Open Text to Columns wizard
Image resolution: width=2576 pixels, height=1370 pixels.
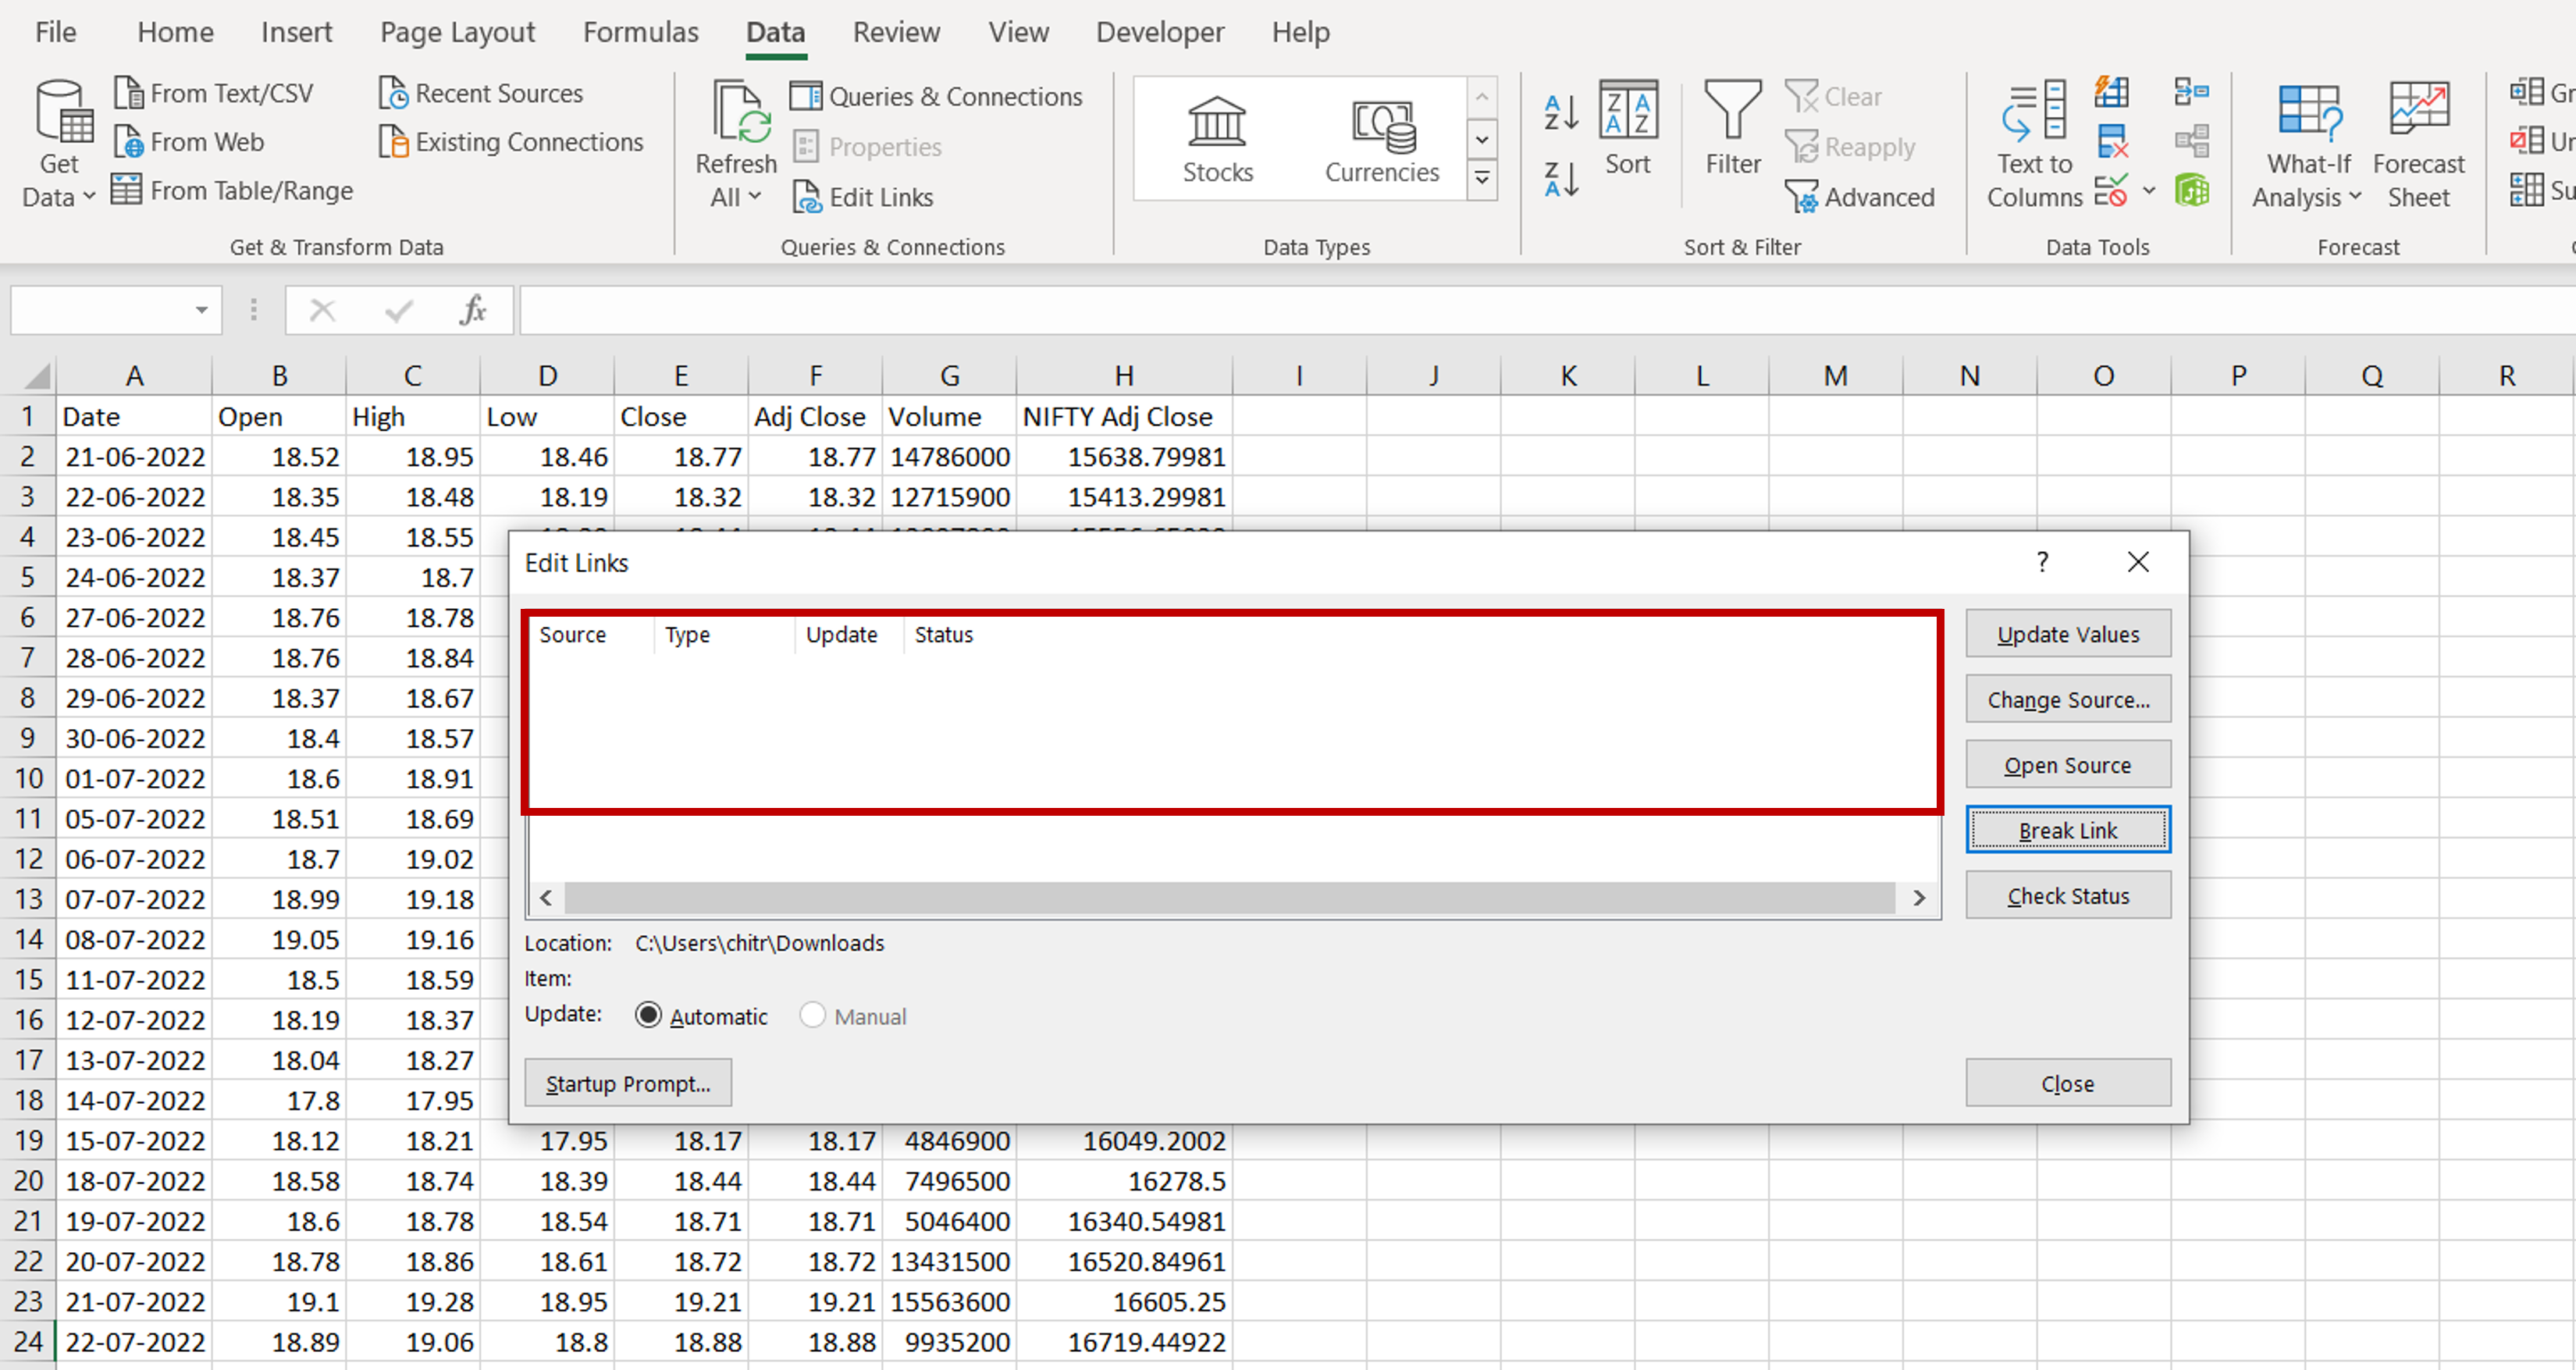[2034, 144]
